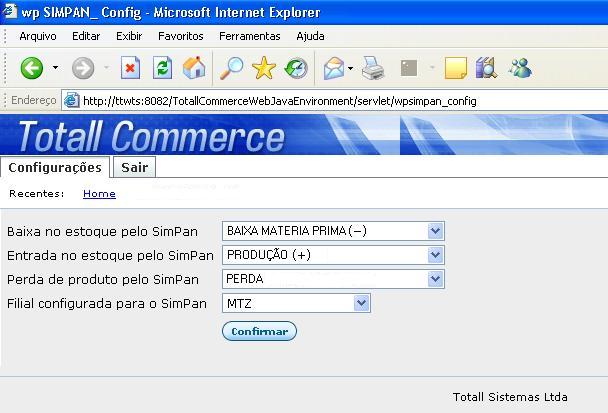Open the Arquivo menu

pos(38,36)
